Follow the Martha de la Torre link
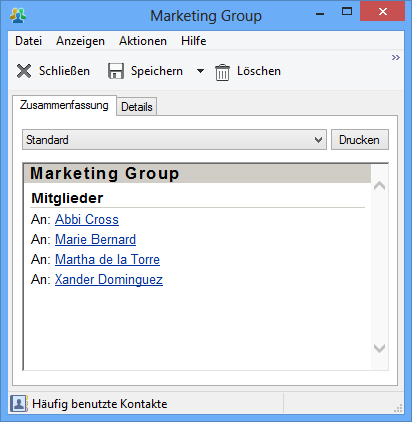The width and height of the screenshot is (412, 422). pyautogui.click(x=107, y=259)
